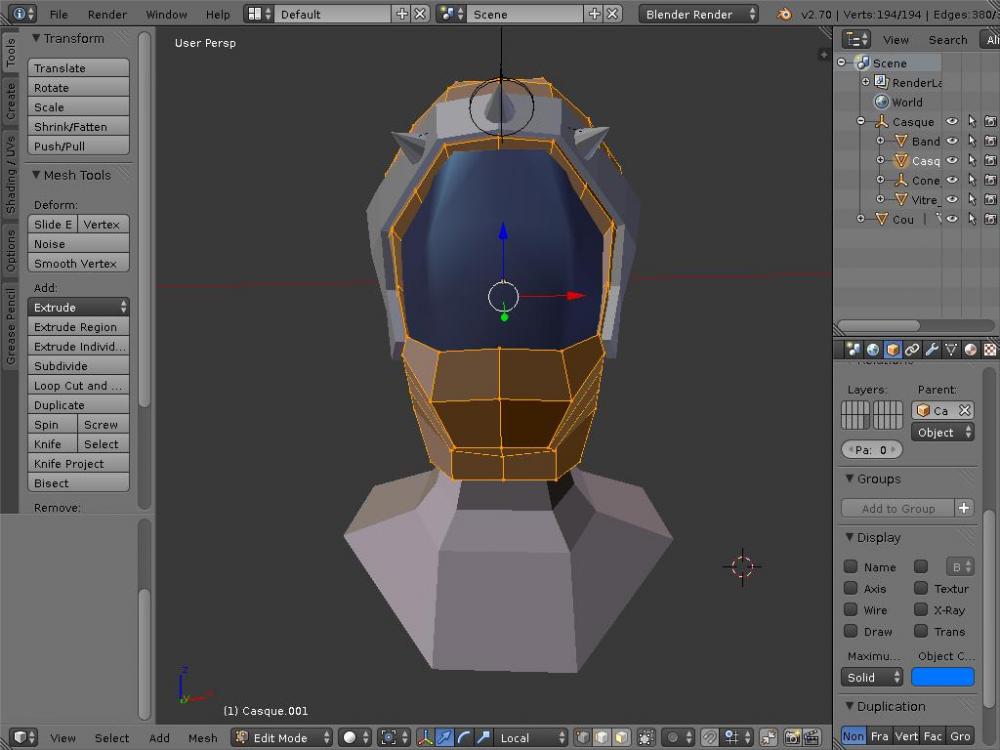
Task: Click the Object Data triangle tab
Action: [x=951, y=350]
